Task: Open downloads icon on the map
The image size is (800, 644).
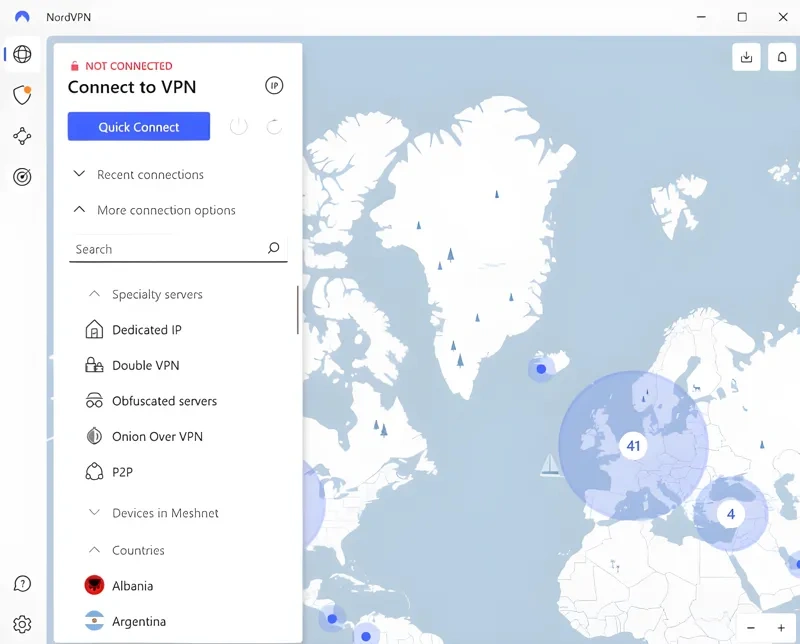Action: pyautogui.click(x=746, y=57)
